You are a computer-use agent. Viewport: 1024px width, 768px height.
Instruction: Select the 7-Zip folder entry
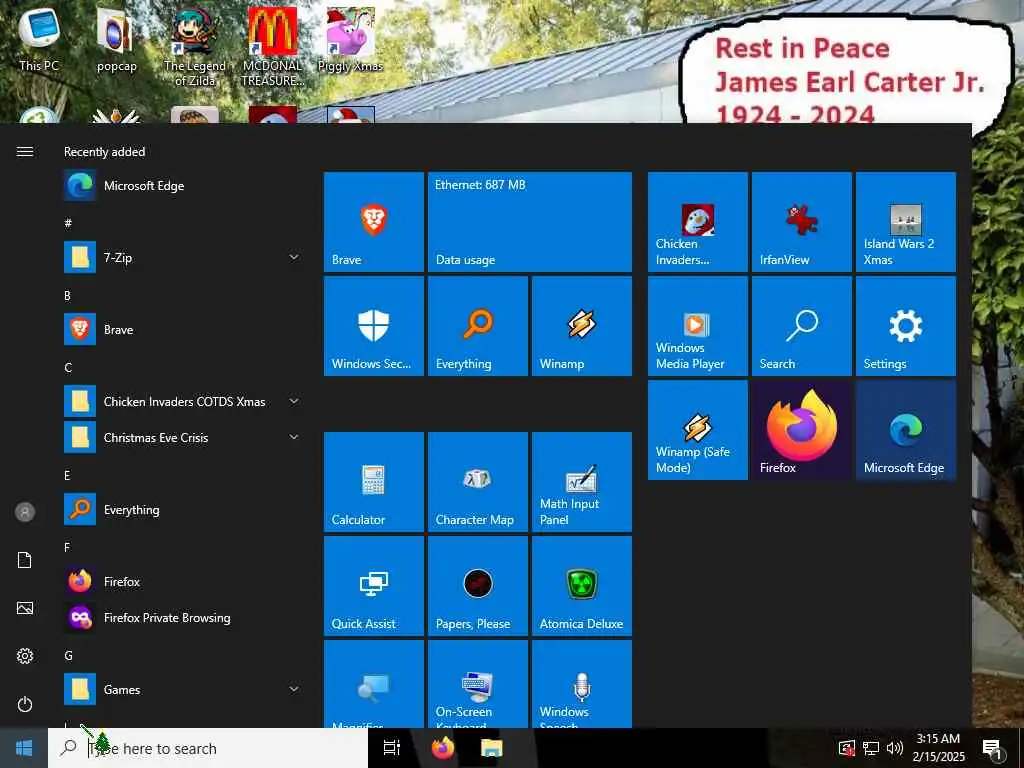pos(183,257)
